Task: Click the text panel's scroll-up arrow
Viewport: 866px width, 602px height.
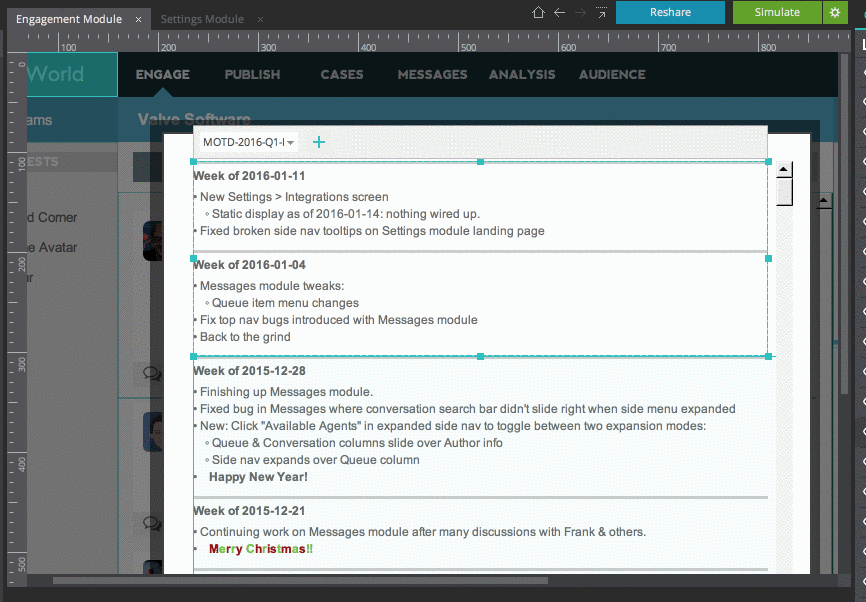Action: pos(784,170)
